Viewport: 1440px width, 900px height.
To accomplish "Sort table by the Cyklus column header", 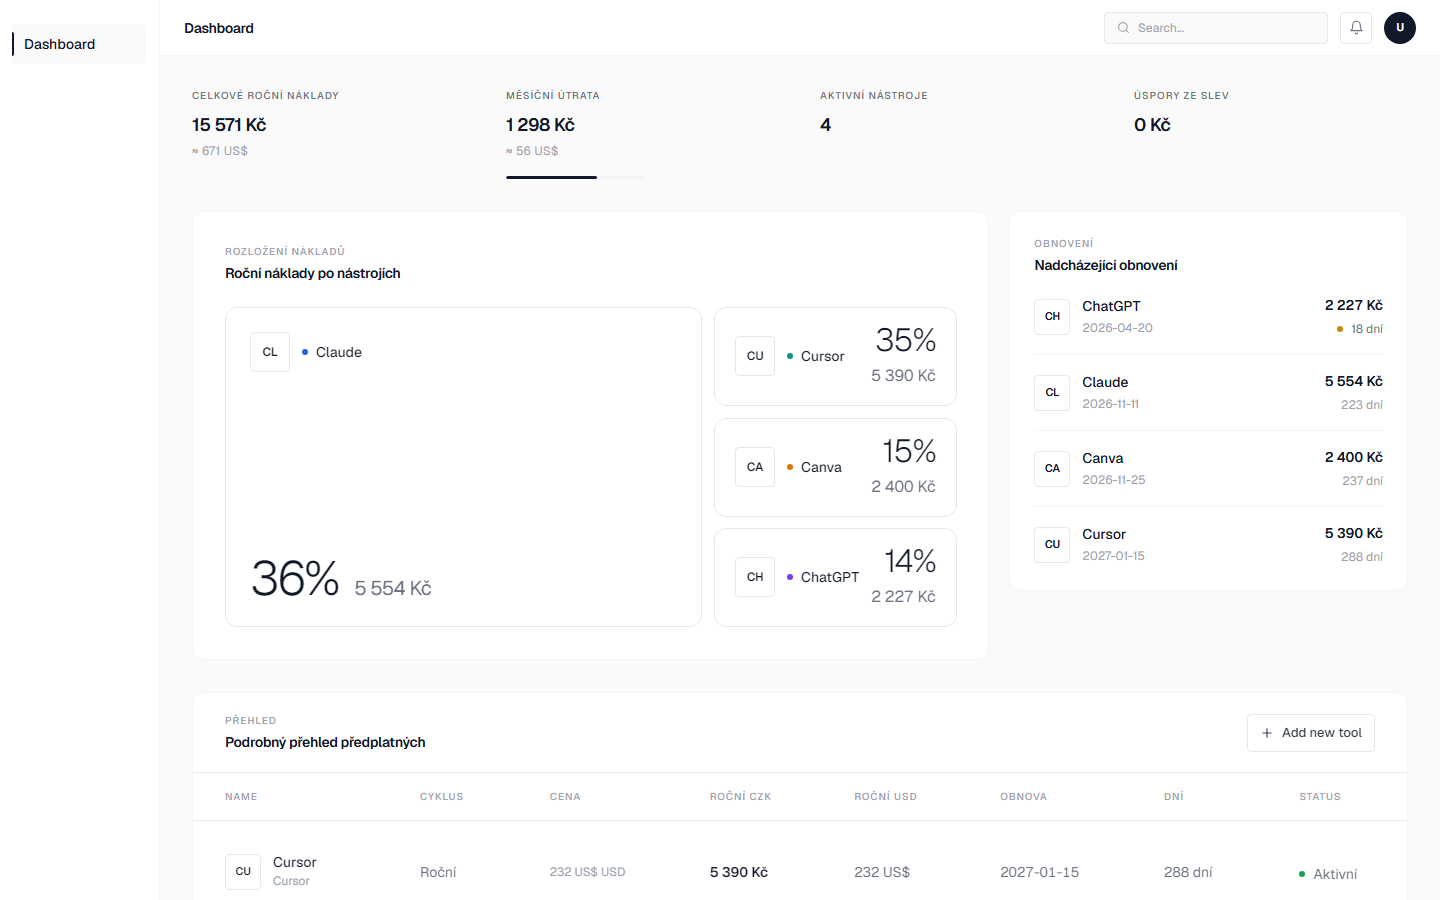I will [441, 797].
